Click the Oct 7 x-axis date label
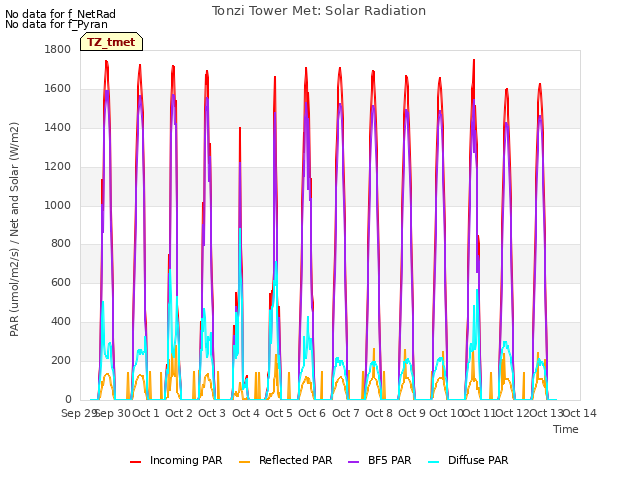Viewport: 640px width, 480px height. click(x=346, y=413)
